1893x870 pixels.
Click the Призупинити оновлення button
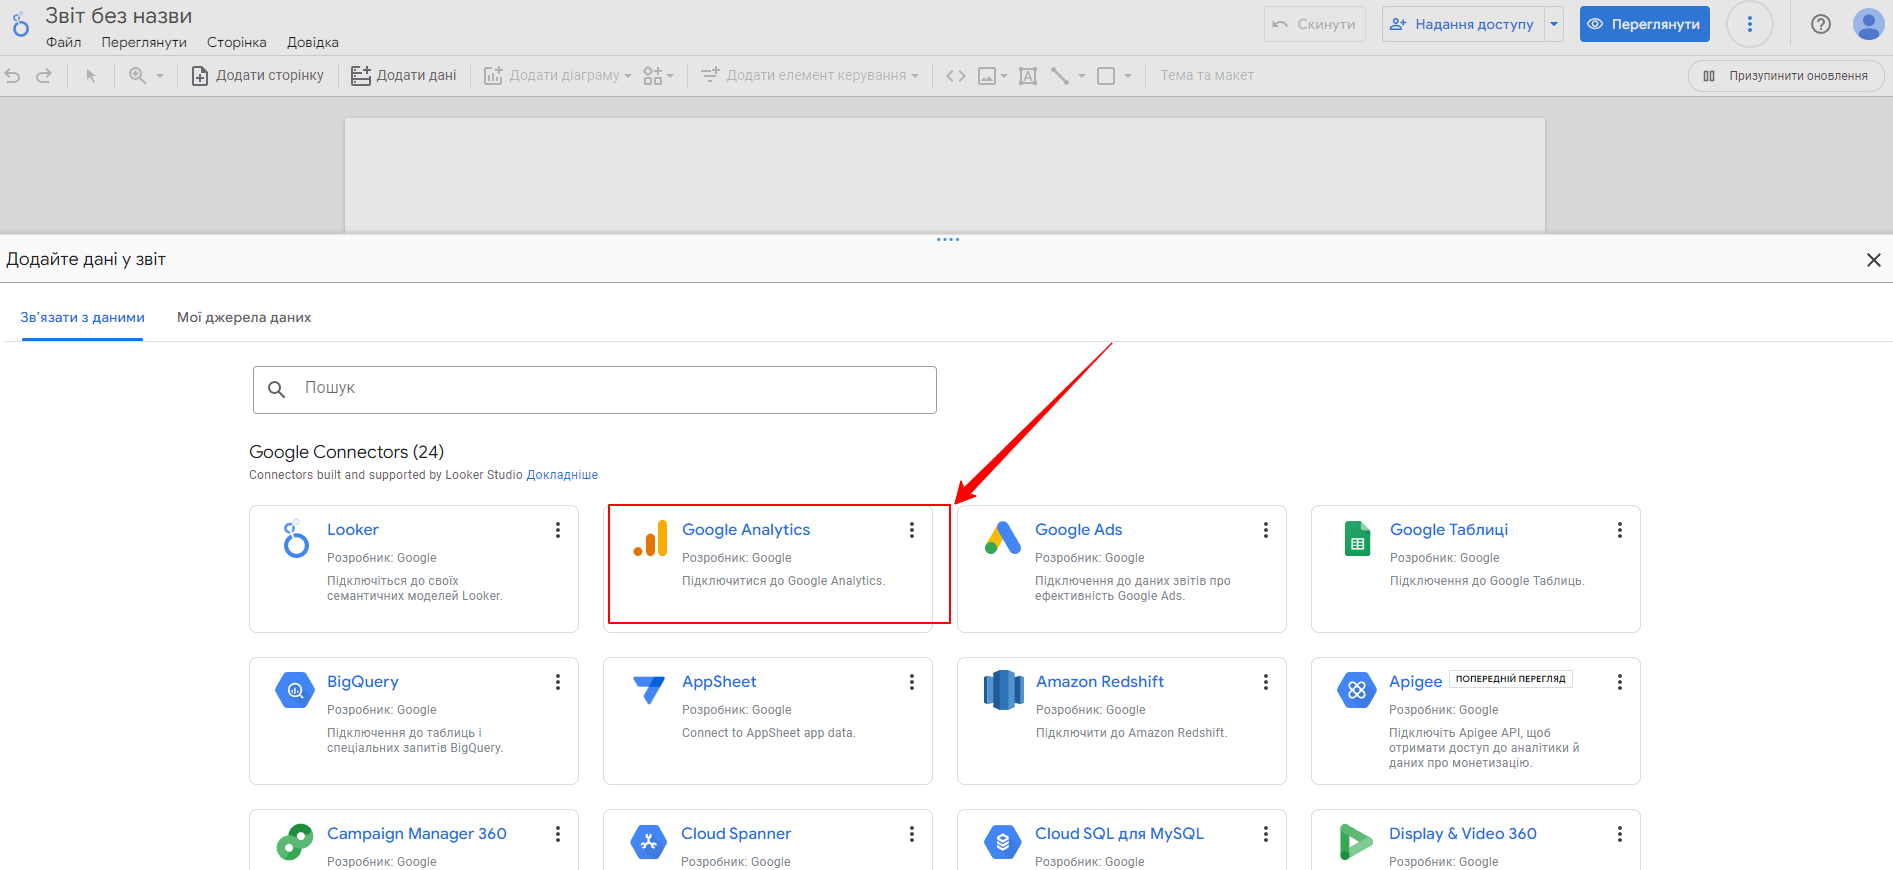point(1786,76)
